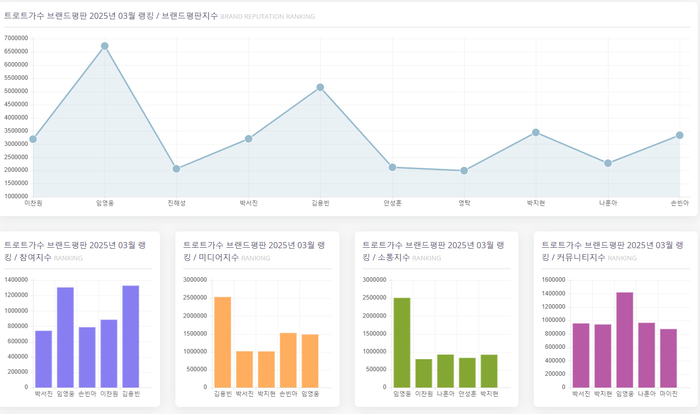Click the 7000000 y-axis value on the line chart
The height and width of the screenshot is (414, 700).
tap(16, 38)
